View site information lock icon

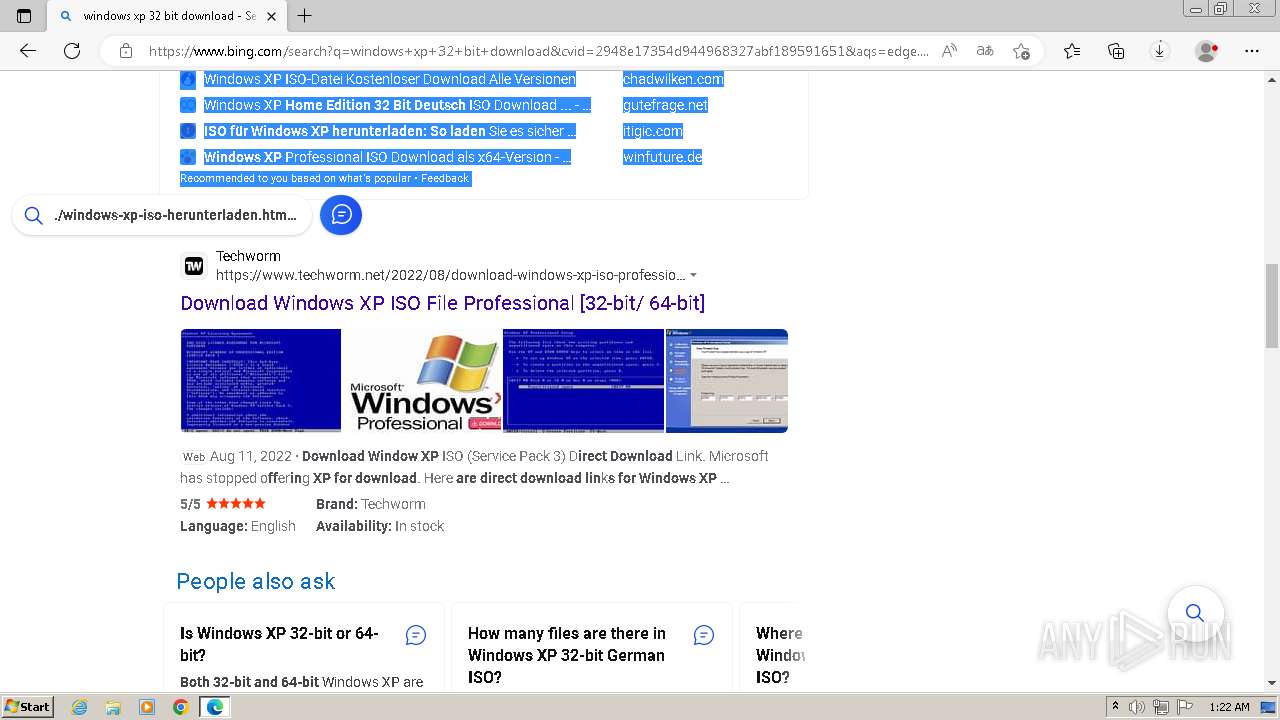point(126,51)
